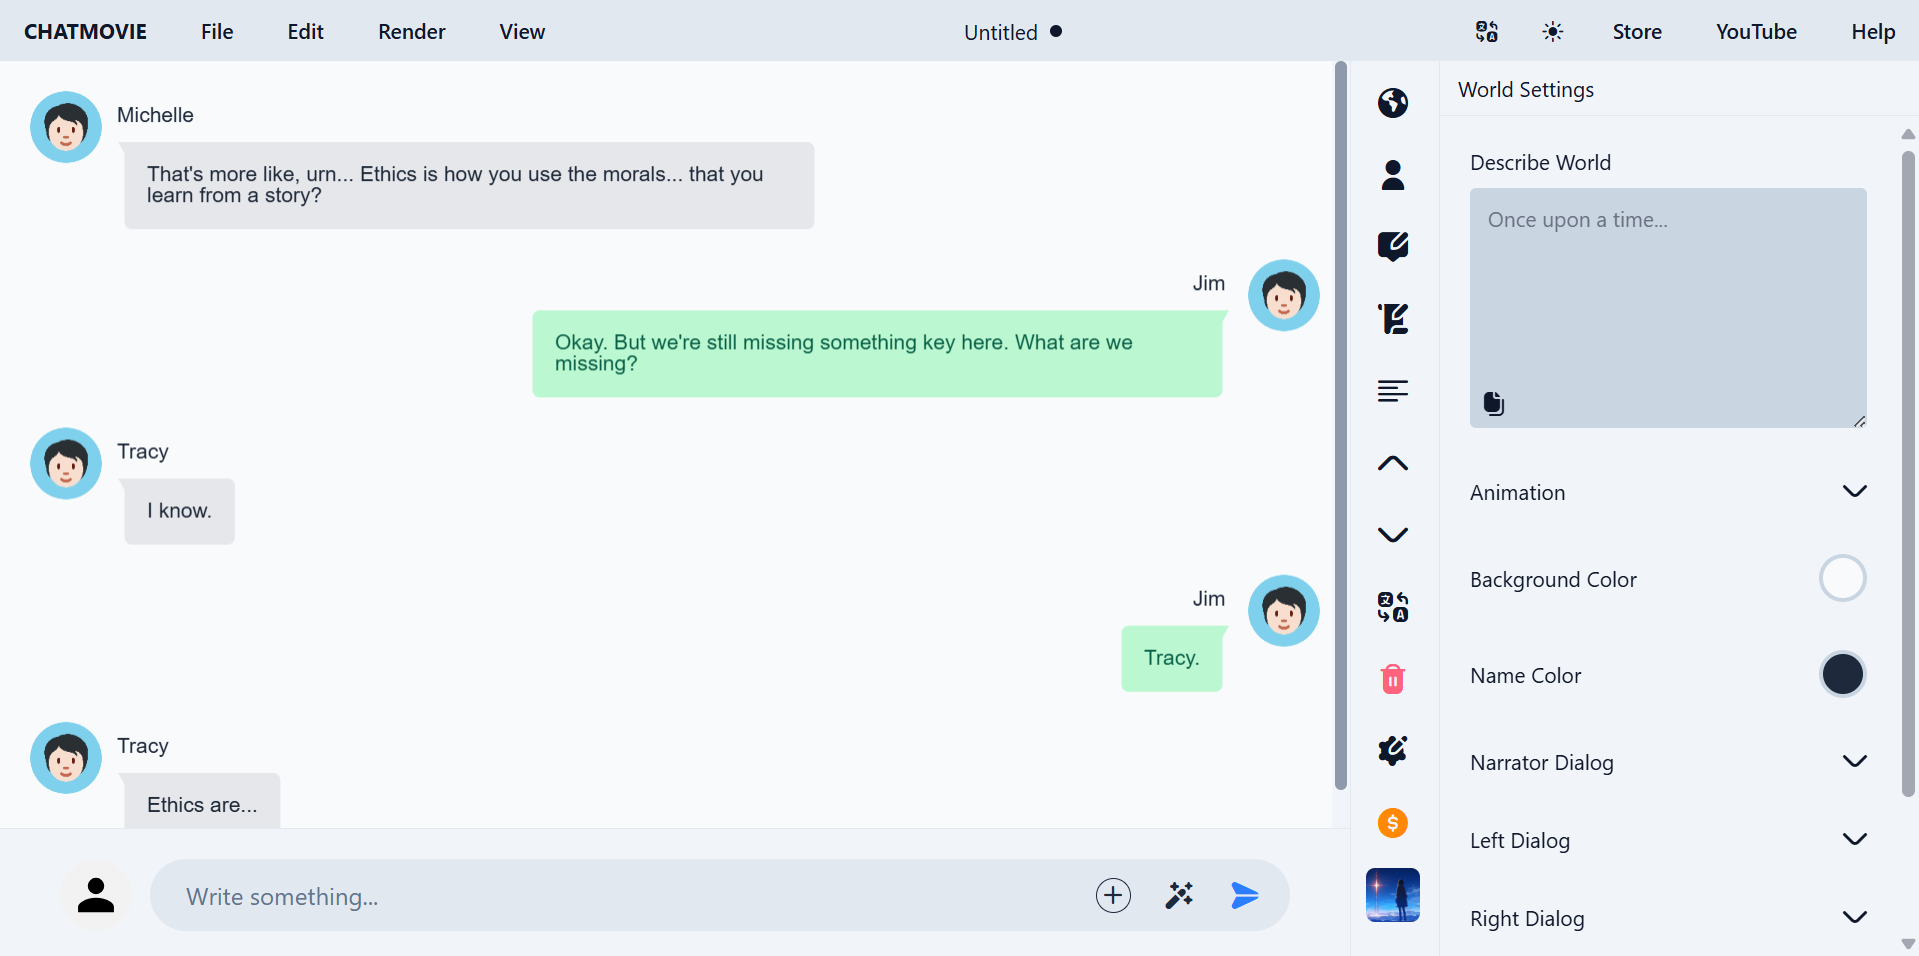Click the orange dollar coin icon
This screenshot has height=956, width=1919.
[1392, 823]
